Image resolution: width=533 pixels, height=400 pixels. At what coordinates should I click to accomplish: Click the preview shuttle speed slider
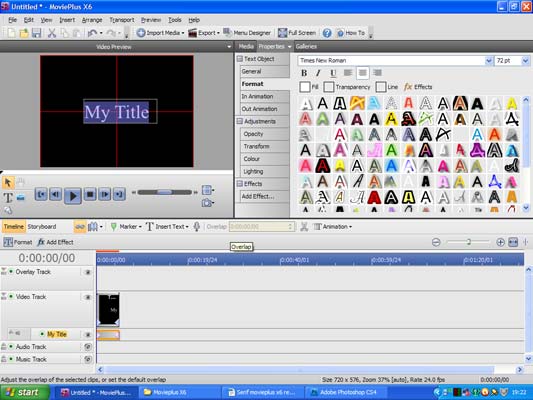(165, 192)
